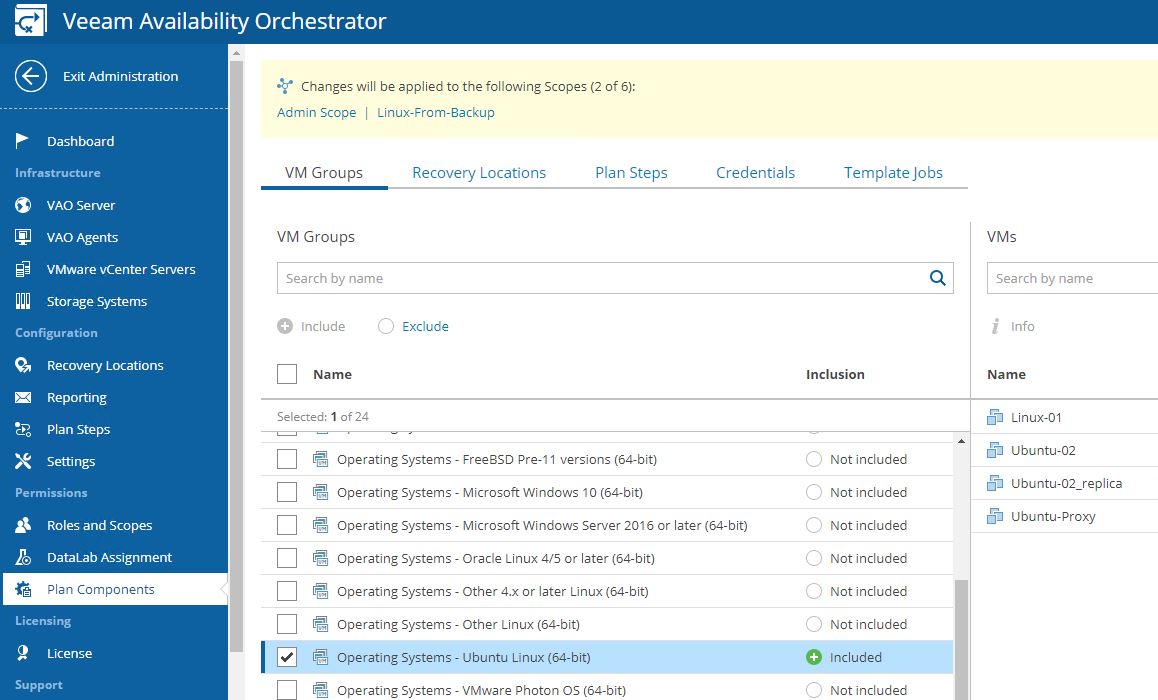Click the Not included status for Other Linux

click(x=856, y=624)
